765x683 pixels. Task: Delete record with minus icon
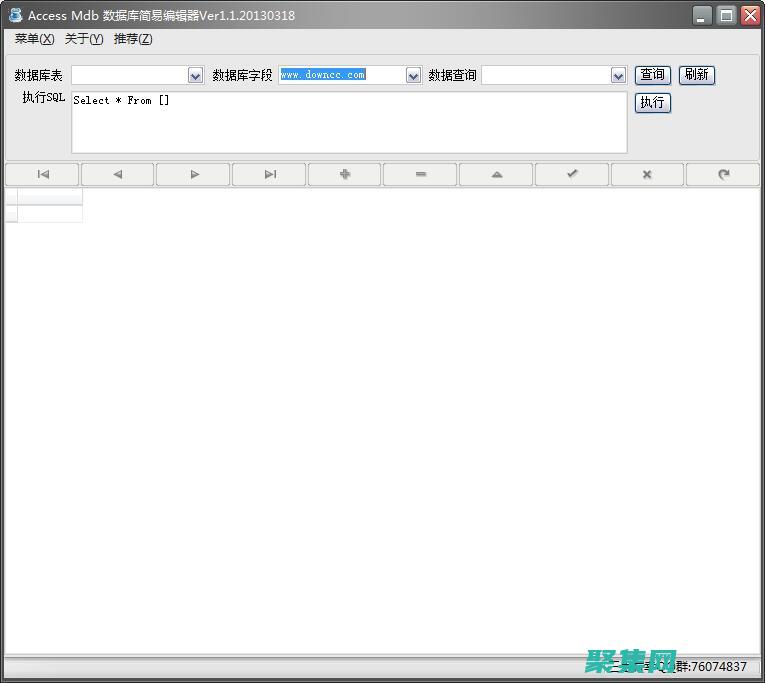click(421, 174)
